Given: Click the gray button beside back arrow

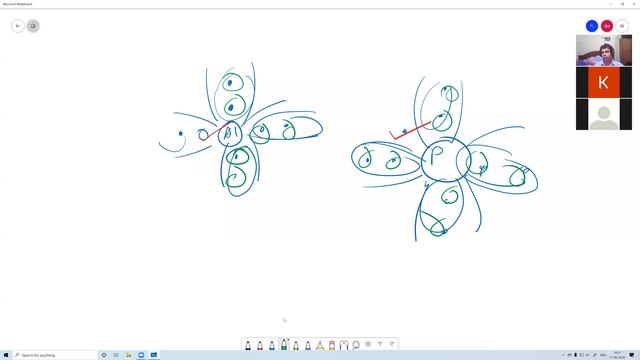Looking at the screenshot, I should pyautogui.click(x=33, y=26).
